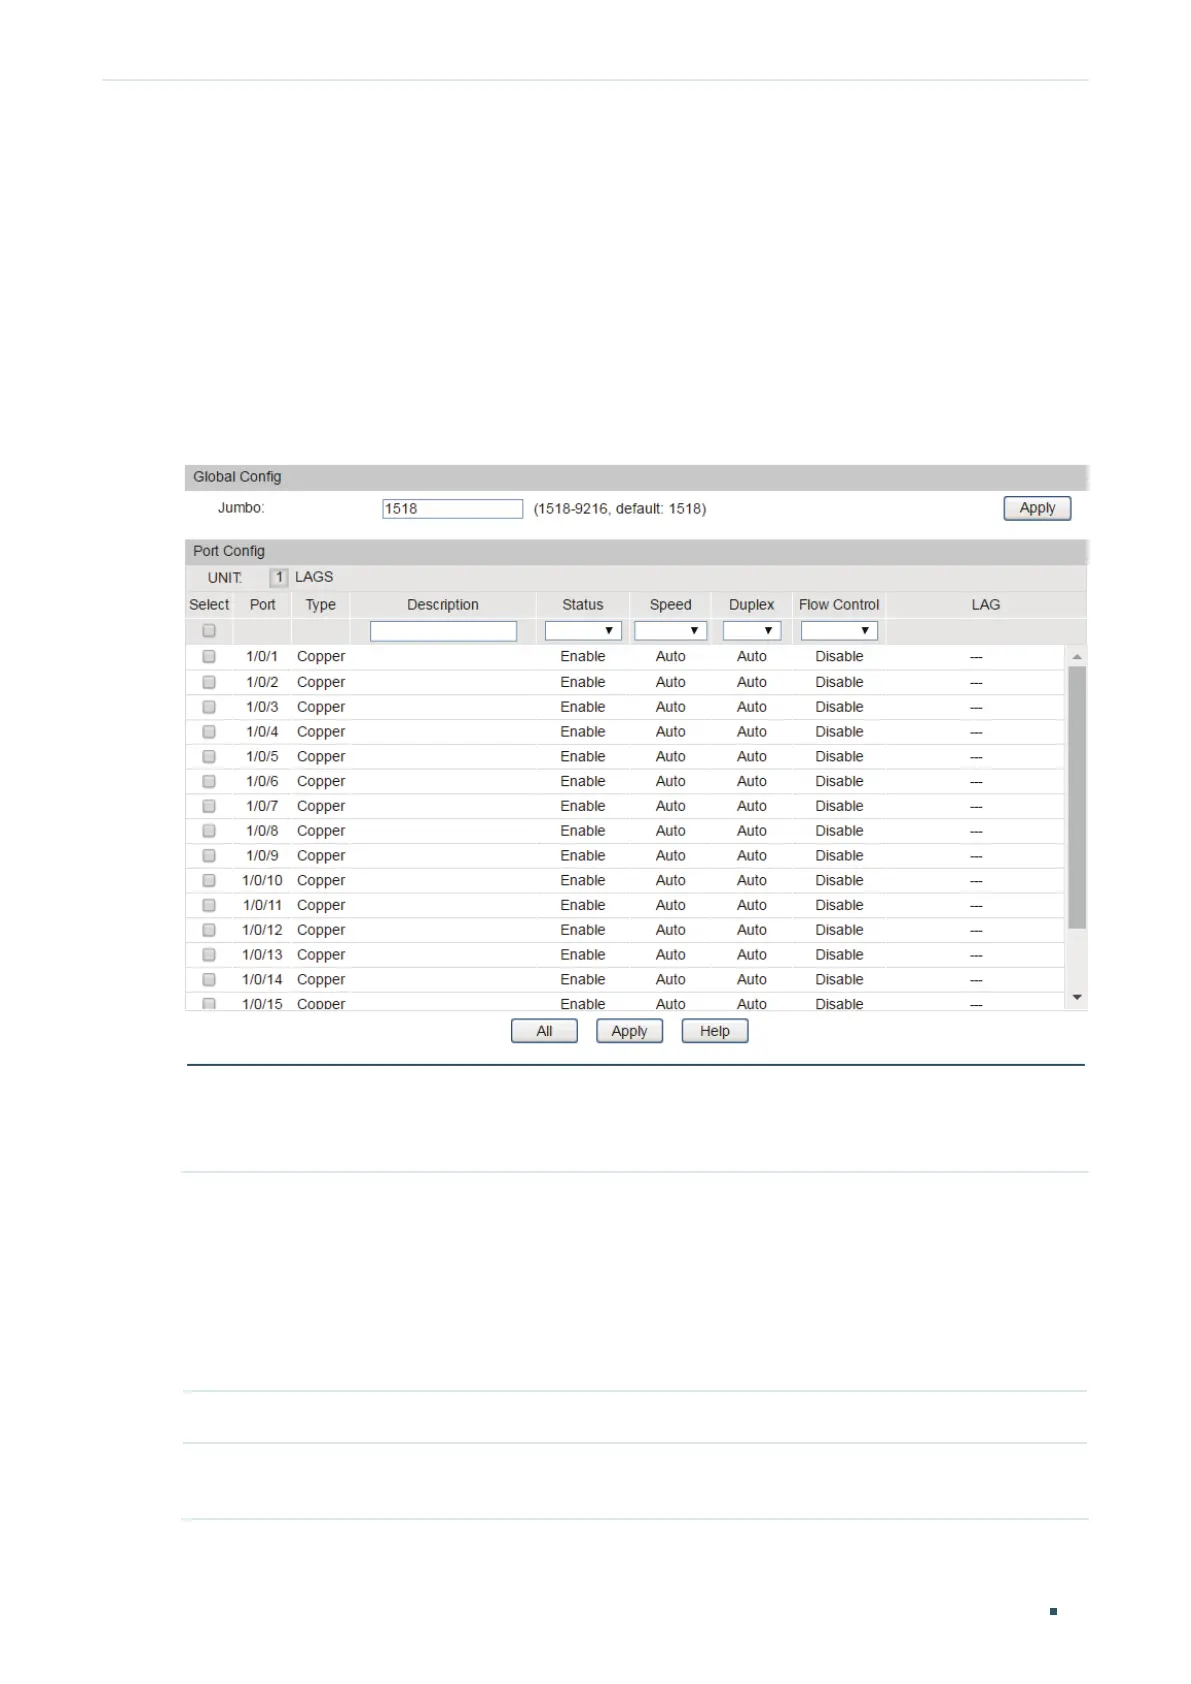
Task: Check the box for port 1/0/8
Action: coord(209,831)
